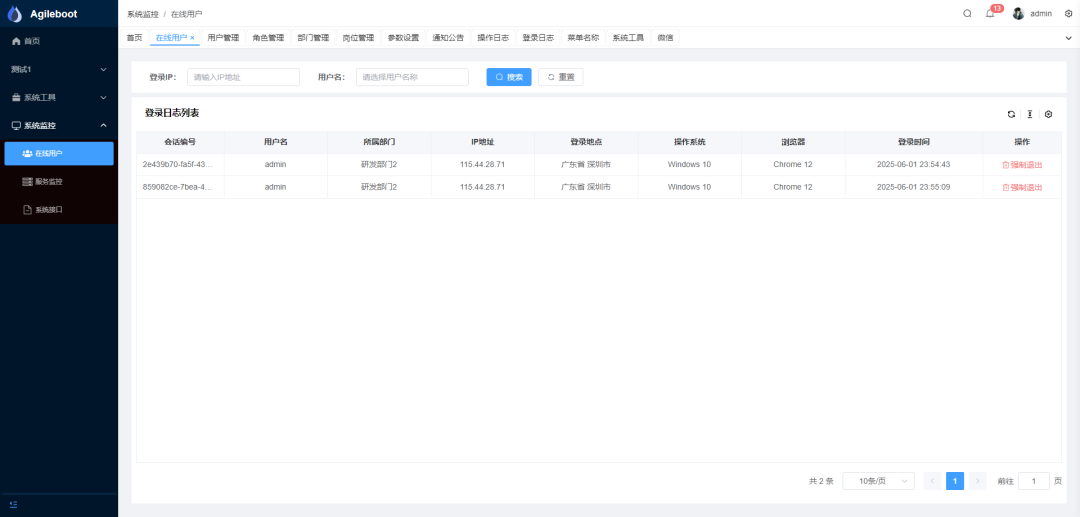Image resolution: width=1080 pixels, height=517 pixels.
Task: Open the tab options chevron dropdown
Action: pos(1068,38)
